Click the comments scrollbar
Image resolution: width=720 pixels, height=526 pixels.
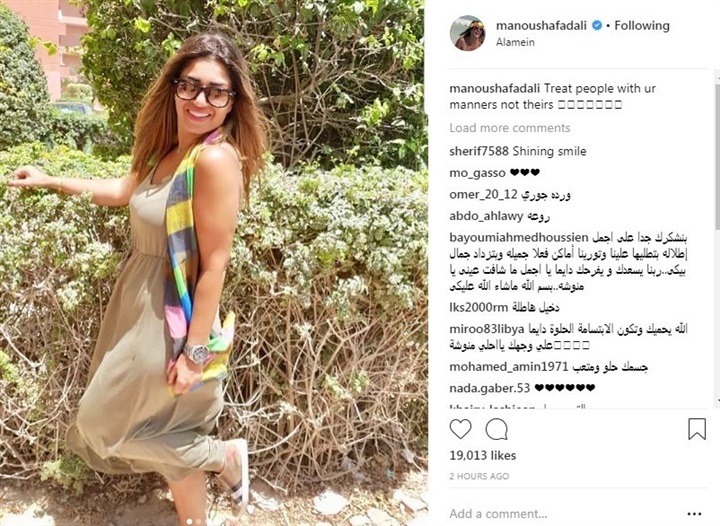(x=717, y=239)
